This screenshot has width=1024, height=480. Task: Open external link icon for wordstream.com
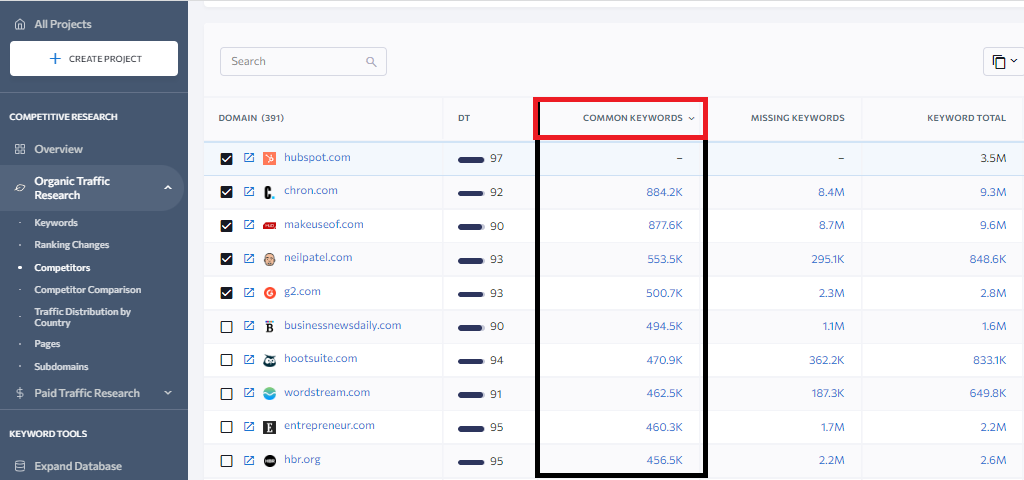(249, 393)
